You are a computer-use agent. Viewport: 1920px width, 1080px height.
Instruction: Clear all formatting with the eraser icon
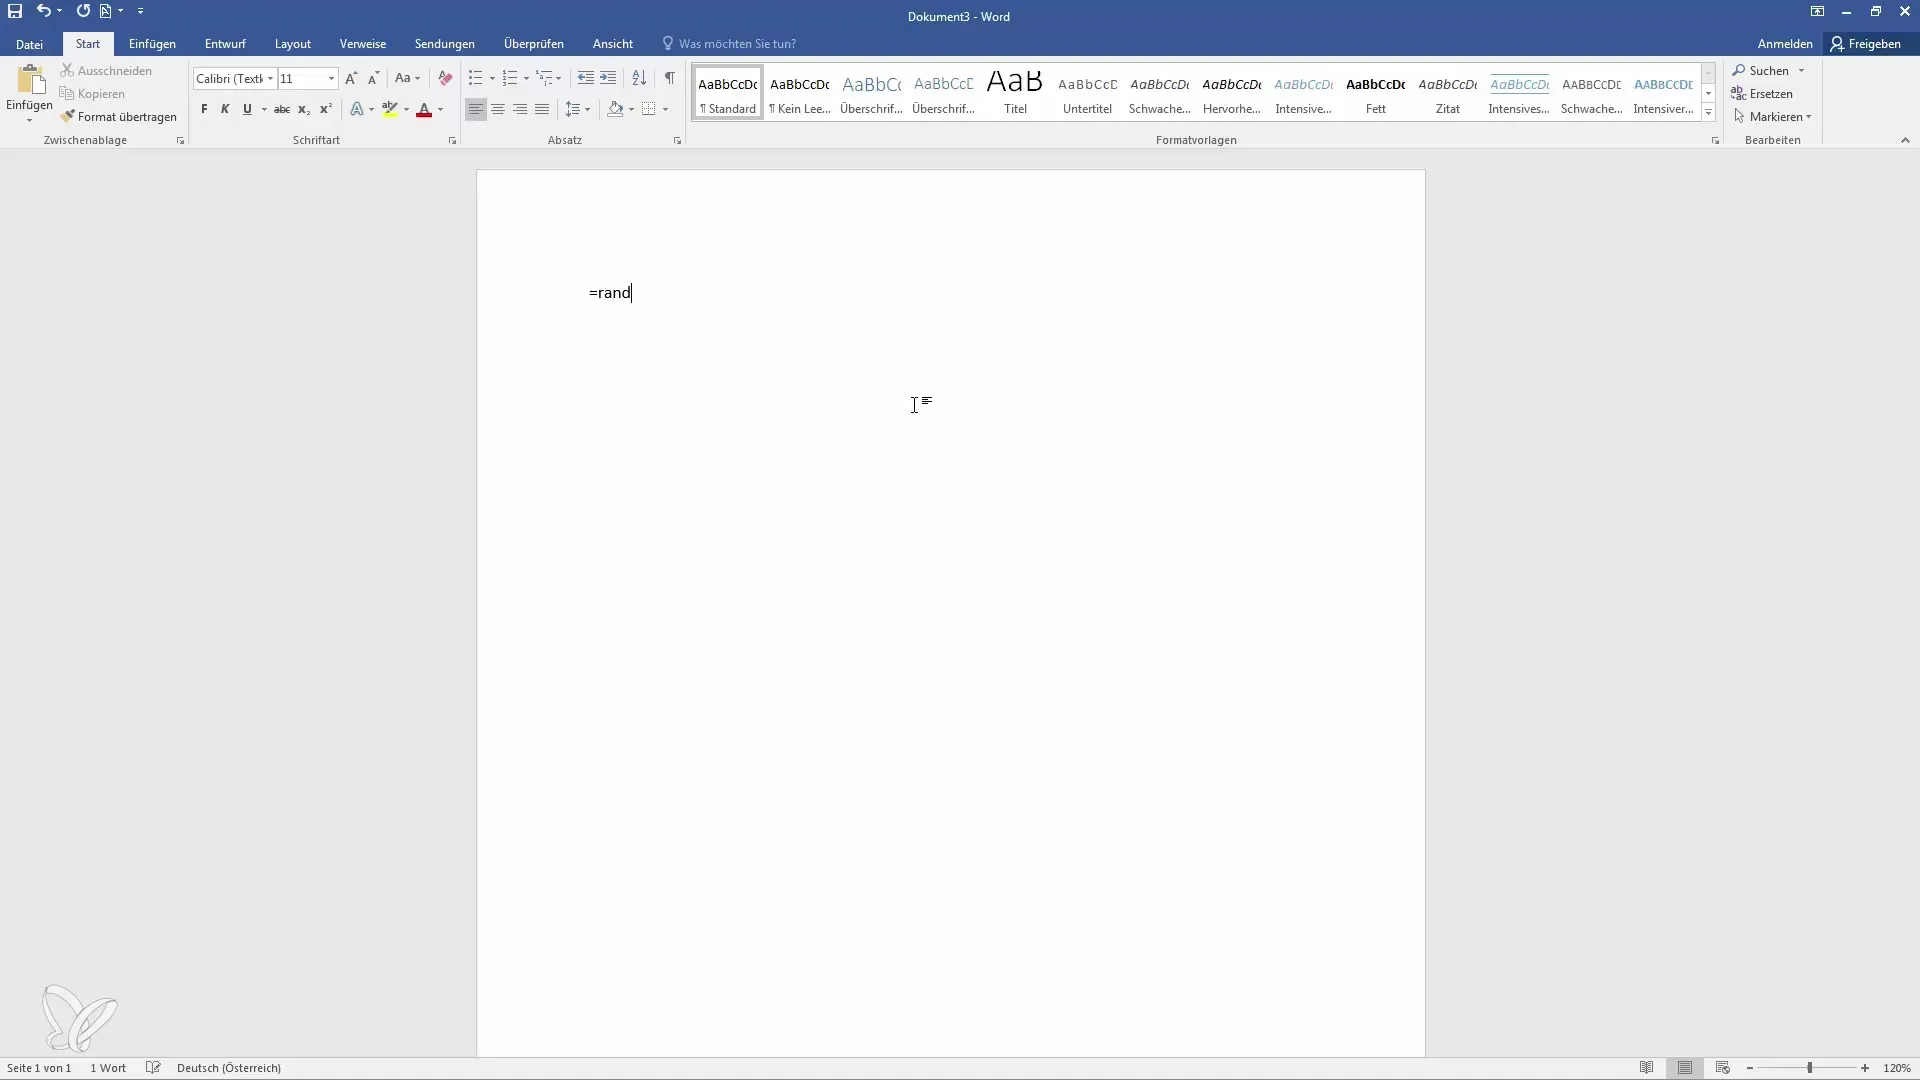445,78
